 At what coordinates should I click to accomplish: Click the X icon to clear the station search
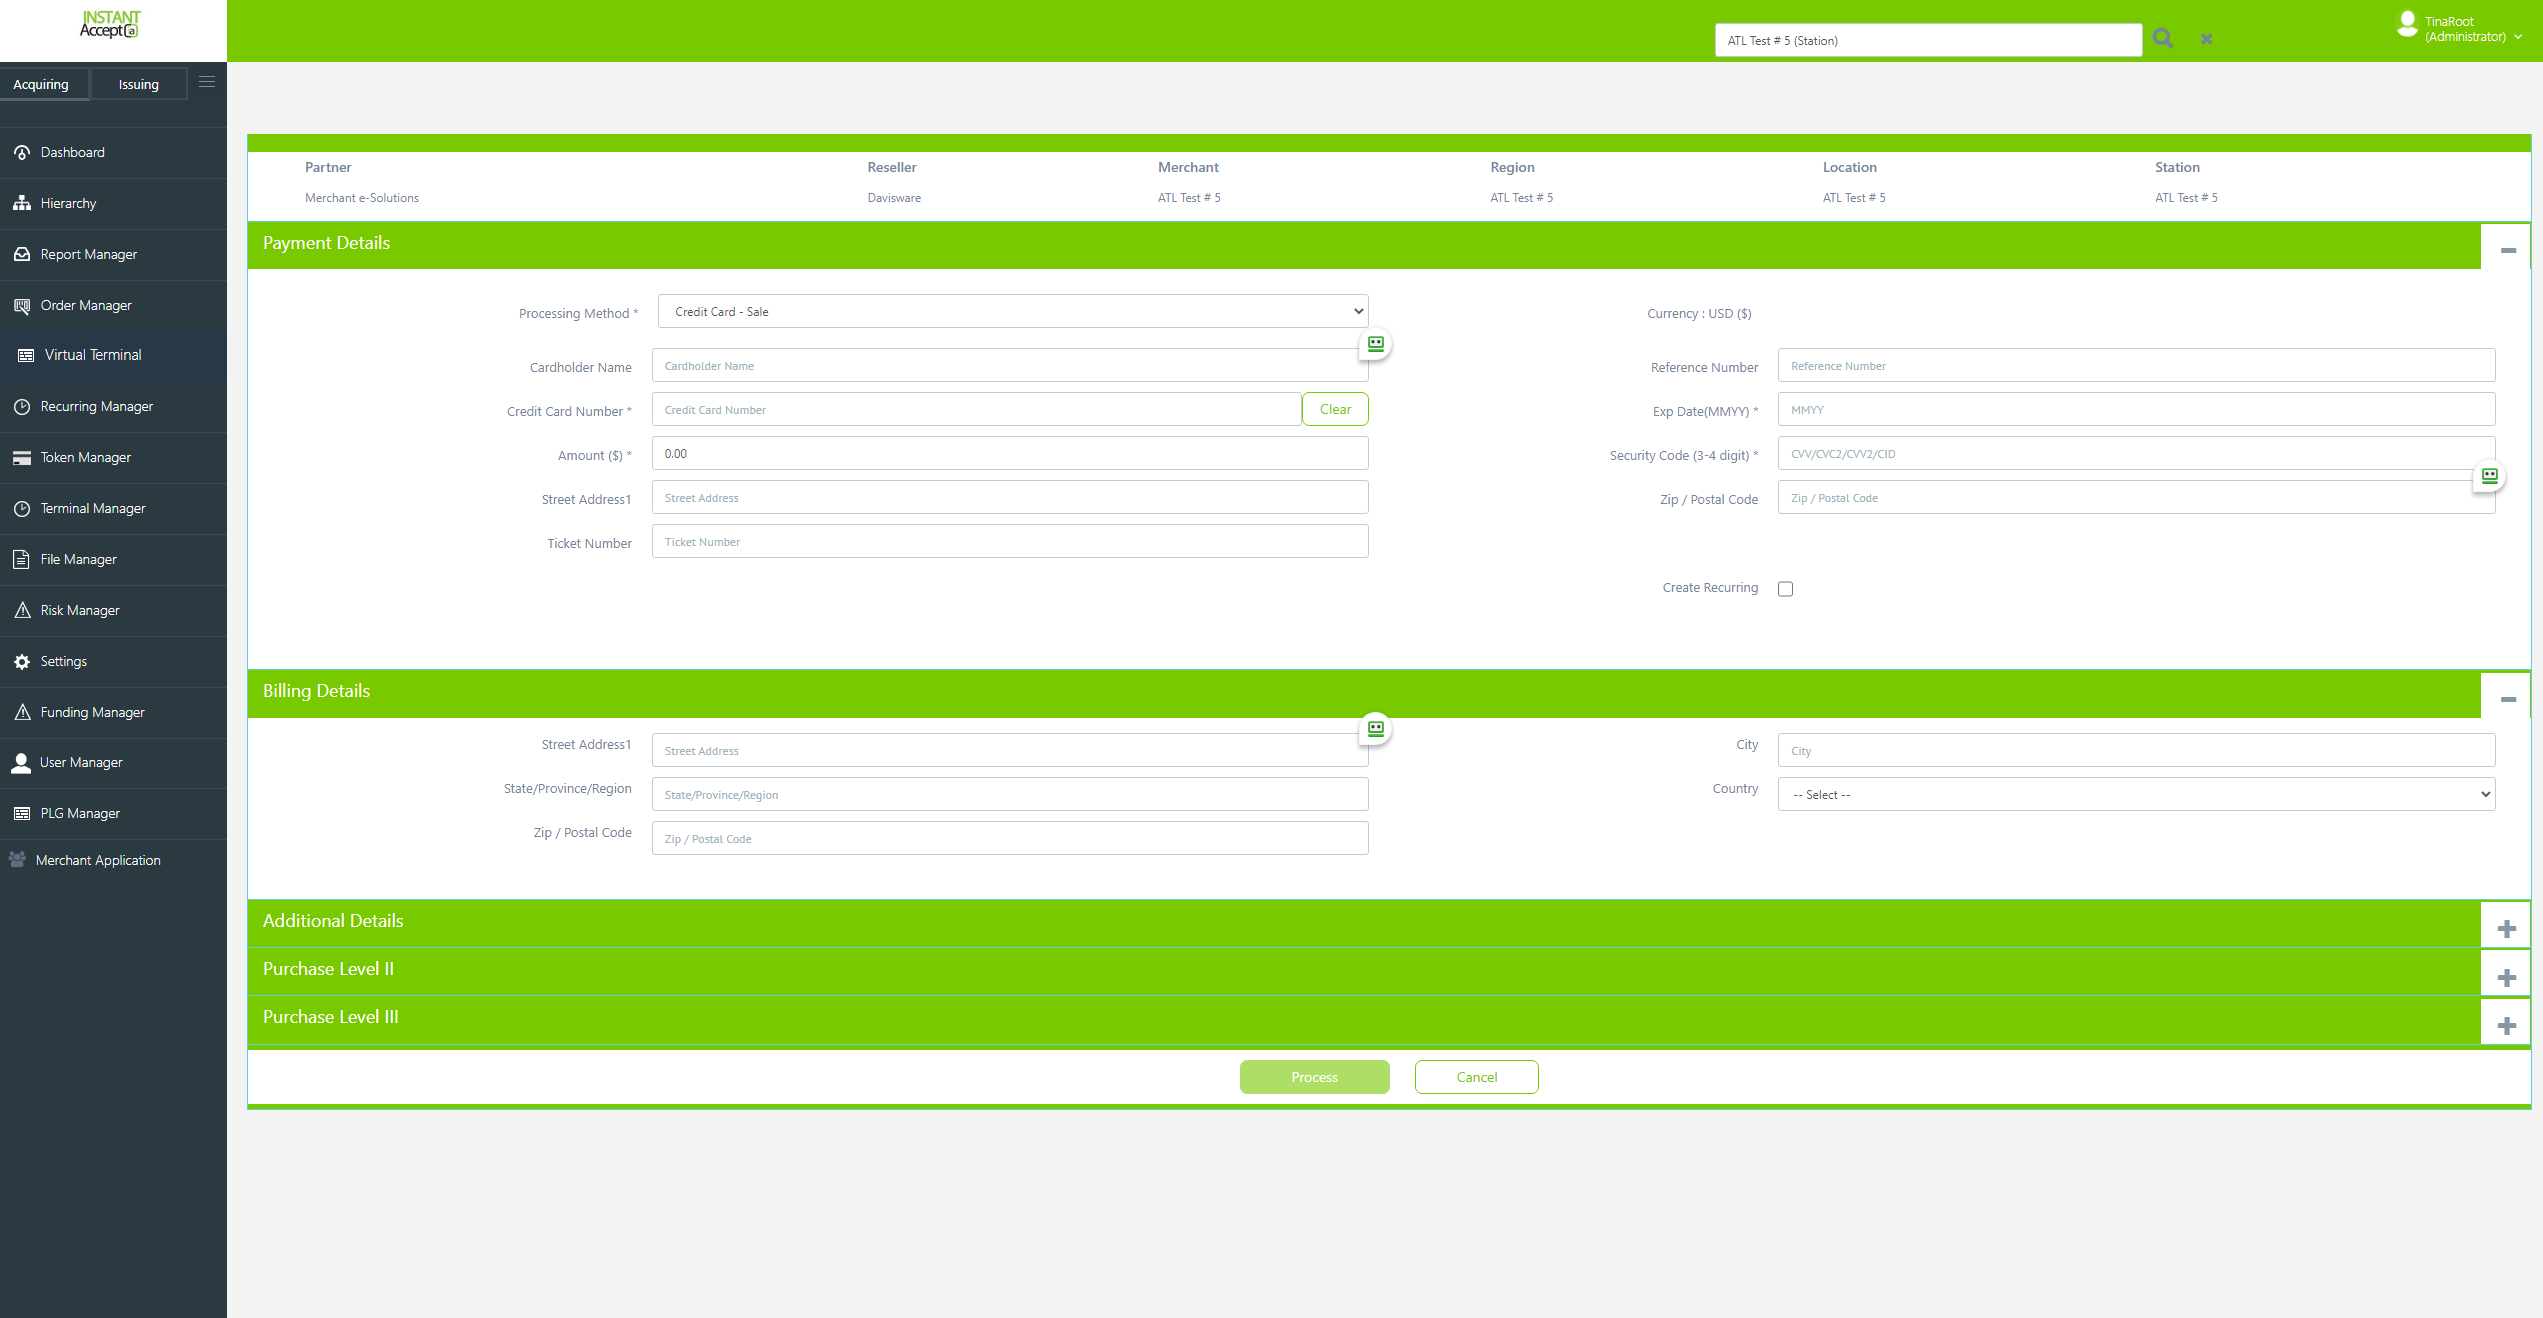click(x=2206, y=39)
